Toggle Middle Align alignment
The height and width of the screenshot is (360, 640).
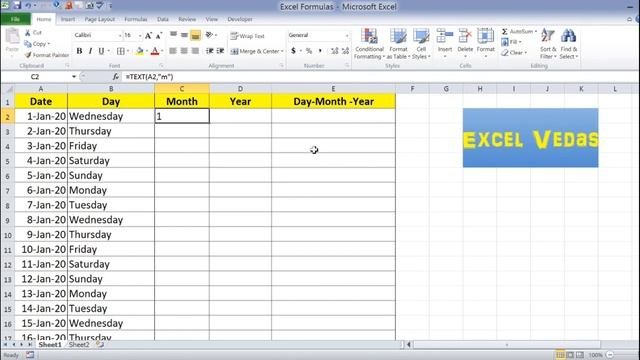click(184, 36)
